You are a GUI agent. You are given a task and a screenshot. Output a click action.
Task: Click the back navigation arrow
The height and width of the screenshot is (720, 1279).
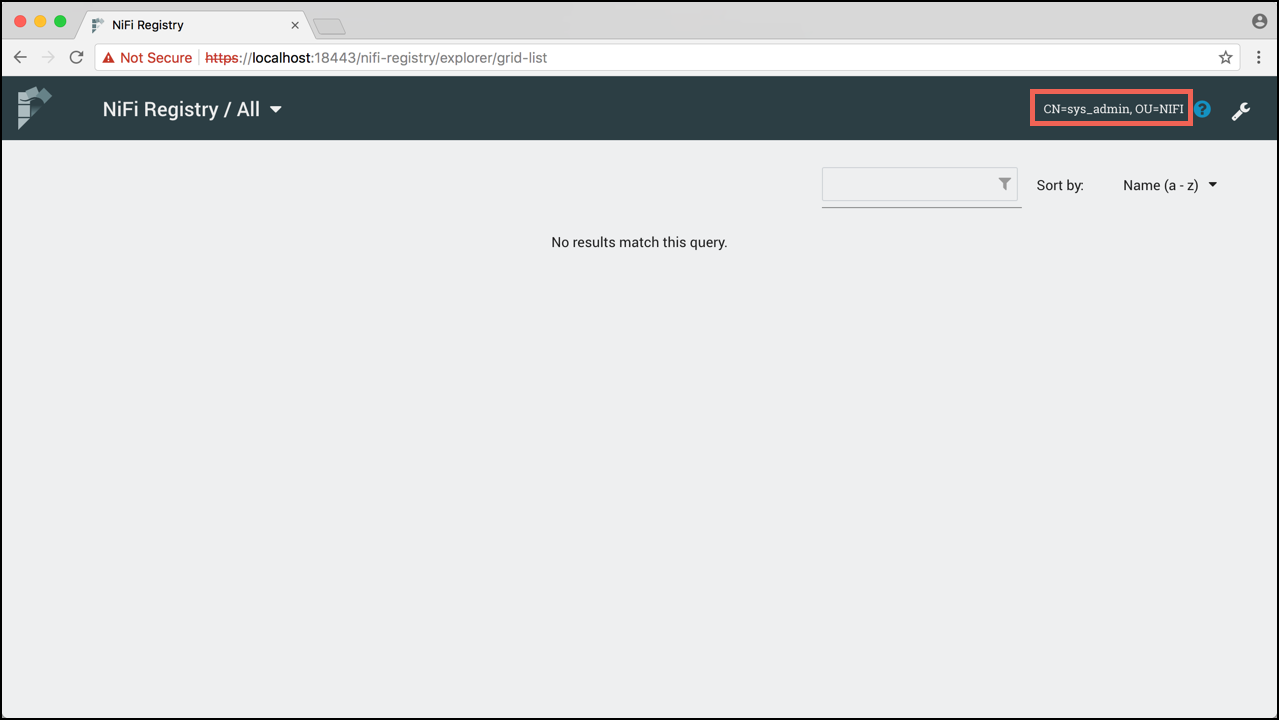[20, 57]
